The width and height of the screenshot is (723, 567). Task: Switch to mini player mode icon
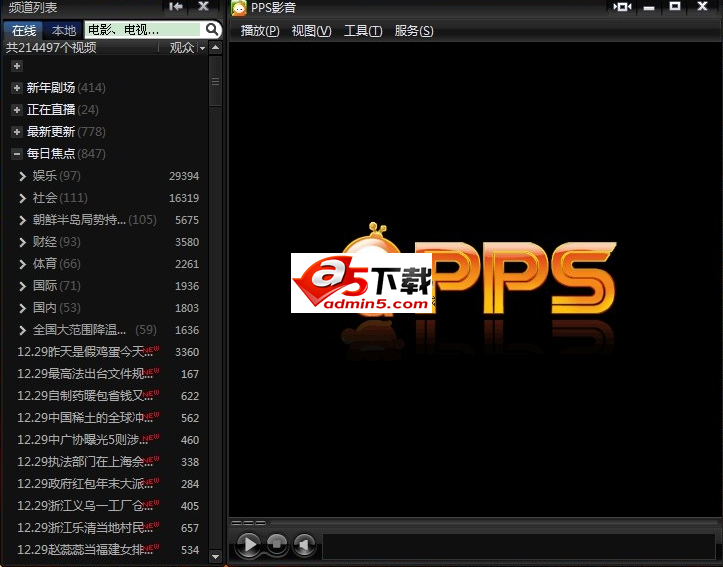(622, 7)
